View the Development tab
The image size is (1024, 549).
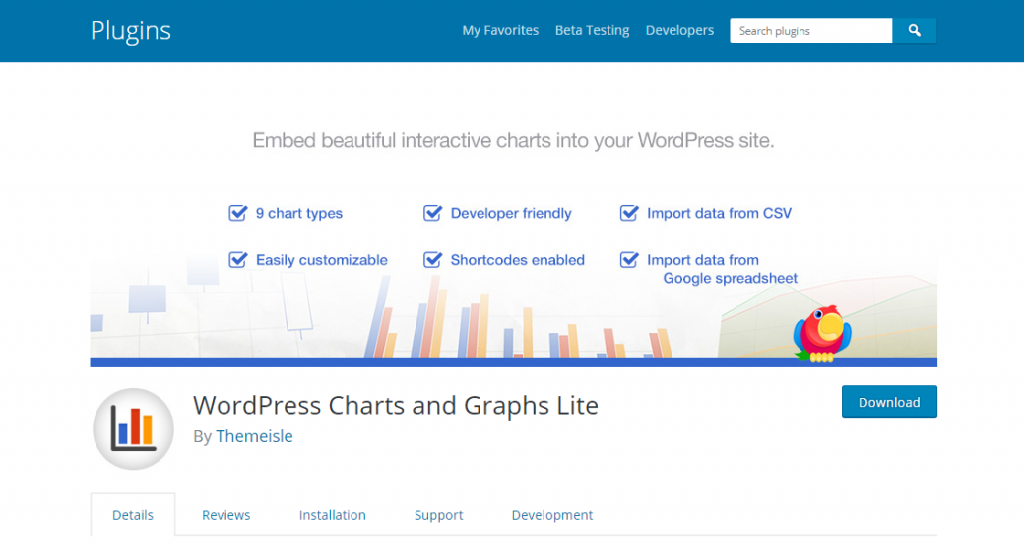pos(552,515)
